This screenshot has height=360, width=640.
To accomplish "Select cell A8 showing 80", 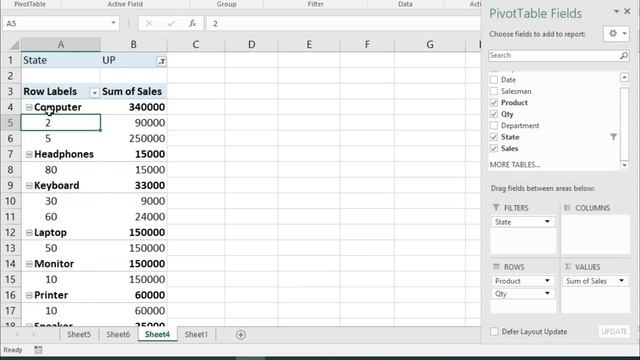I will pyautogui.click(x=60, y=170).
